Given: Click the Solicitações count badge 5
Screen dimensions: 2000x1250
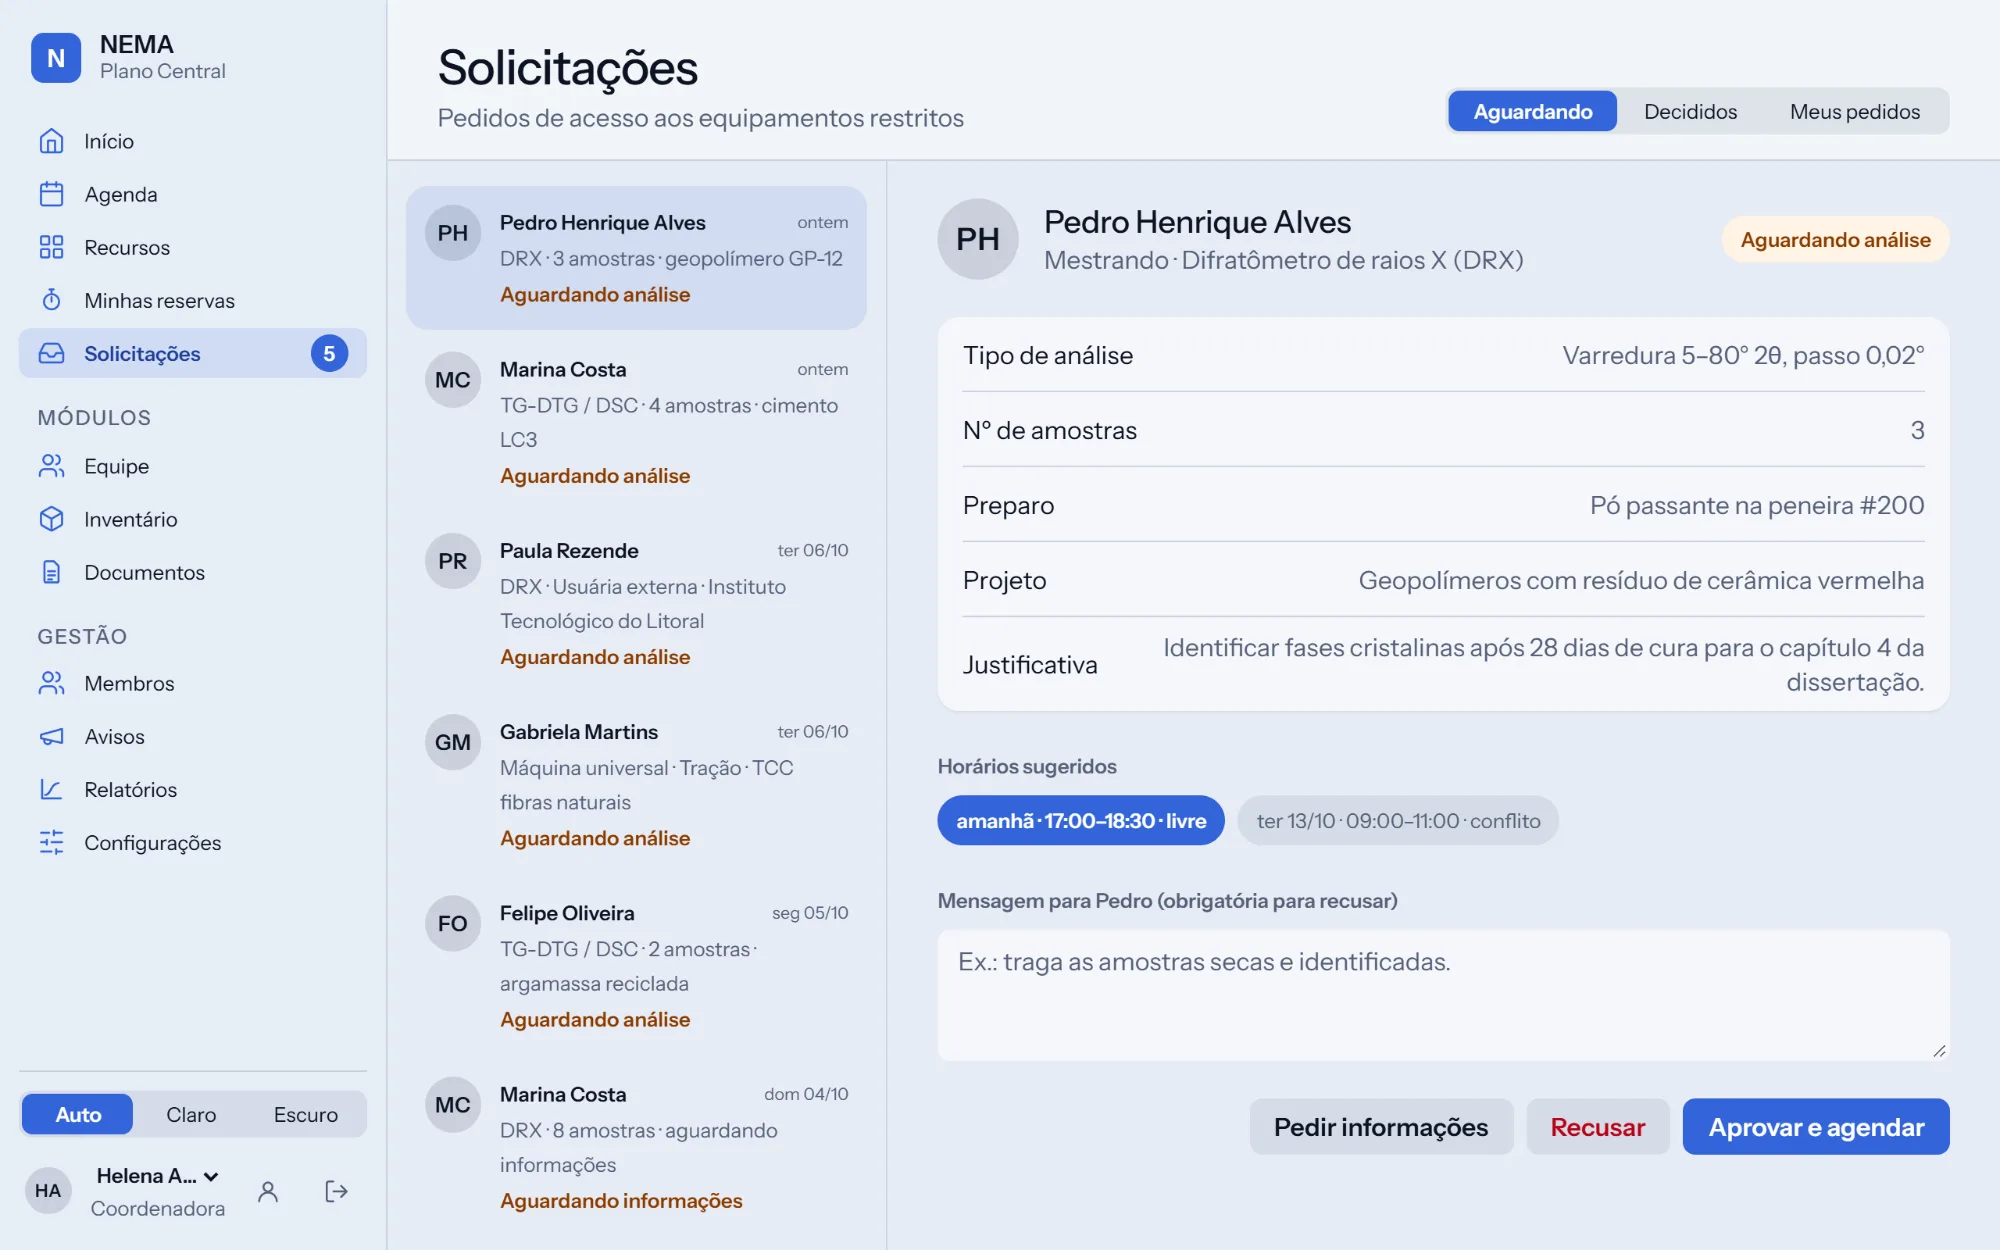Looking at the screenshot, I should [x=329, y=353].
